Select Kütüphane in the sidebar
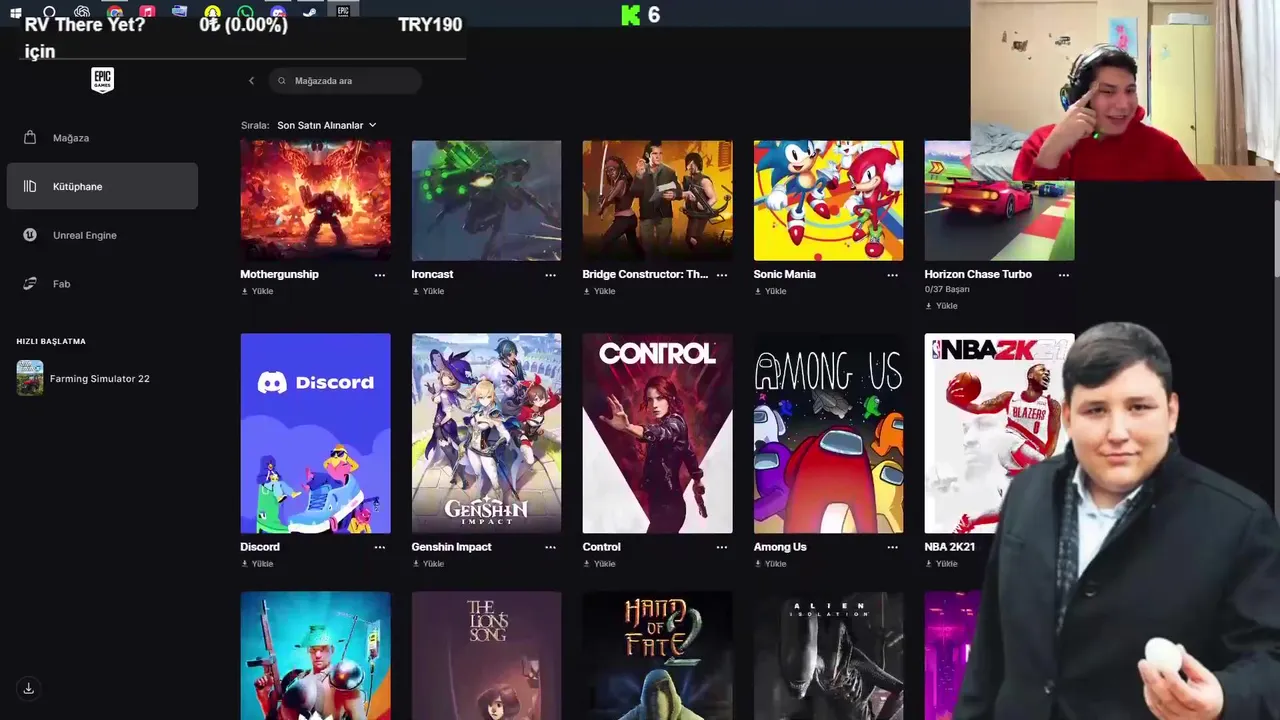Image resolution: width=1280 pixels, height=720 pixels. (x=102, y=187)
